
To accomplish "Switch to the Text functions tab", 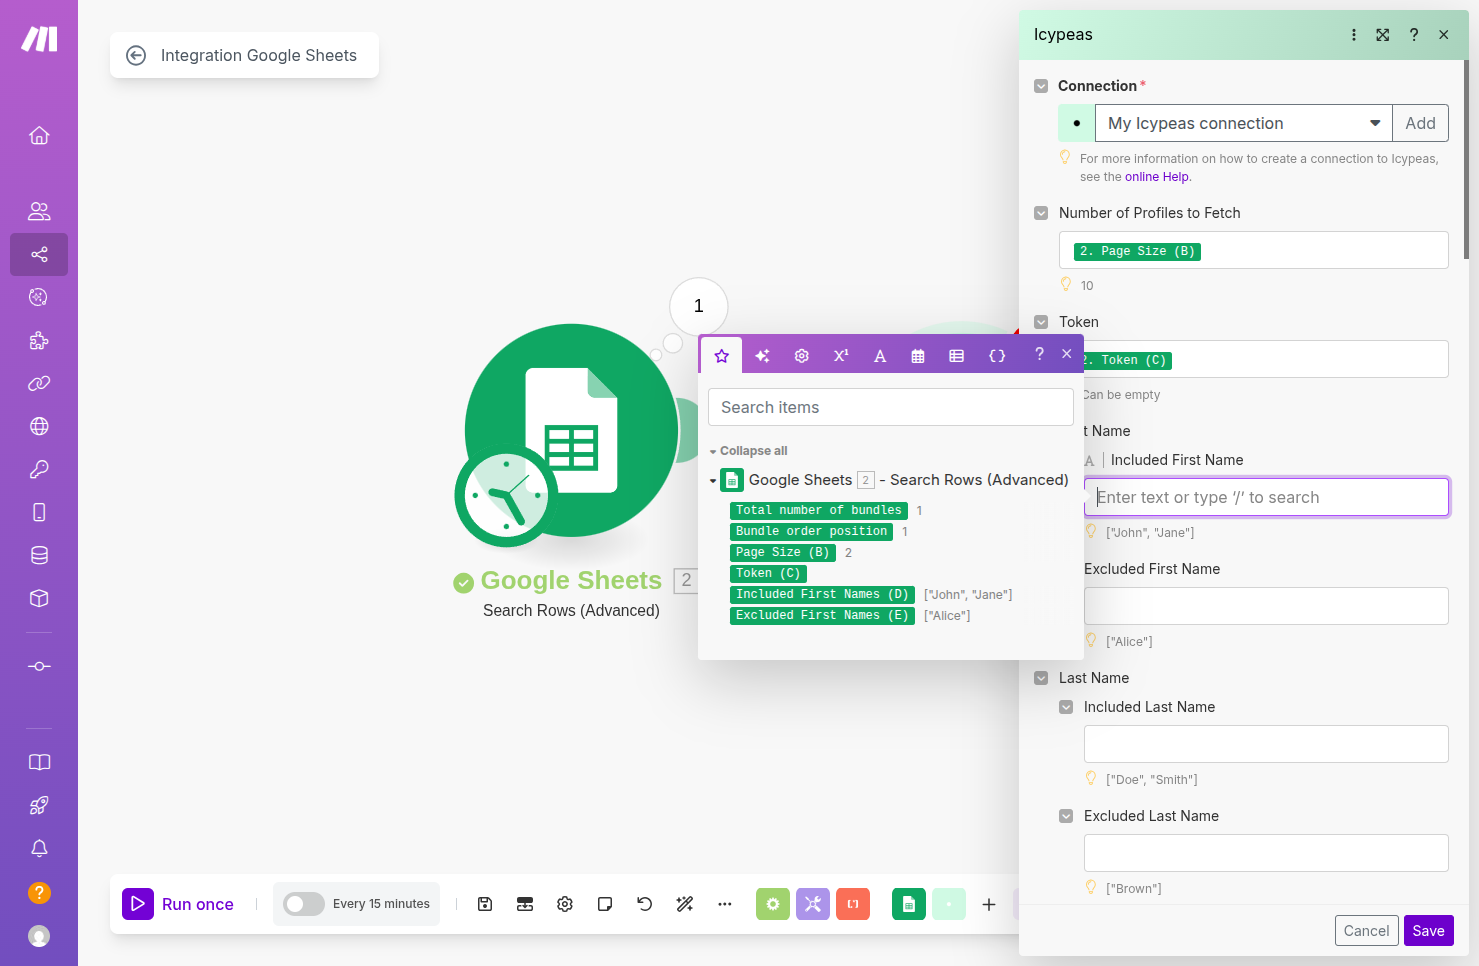I will coord(880,356).
